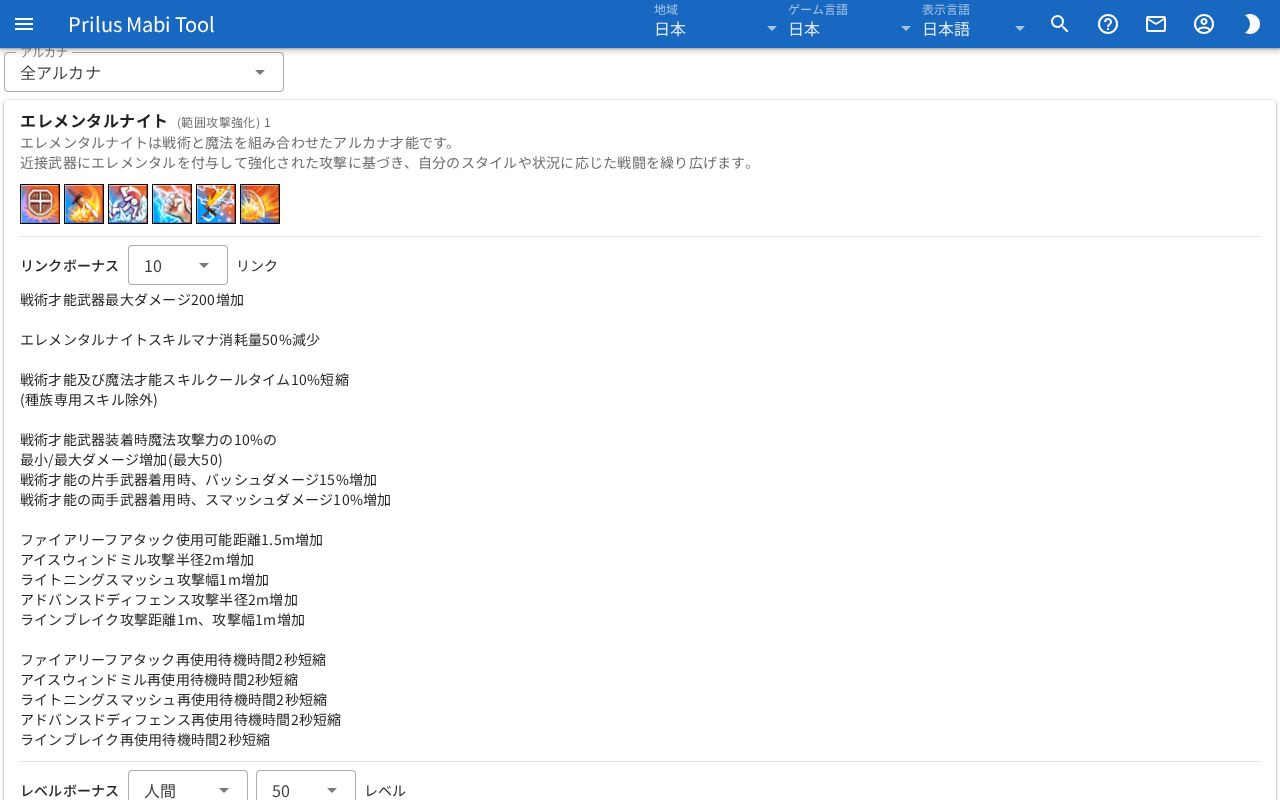1280x800 pixels.
Task: Open the 地域 region dropdown
Action: [x=715, y=29]
